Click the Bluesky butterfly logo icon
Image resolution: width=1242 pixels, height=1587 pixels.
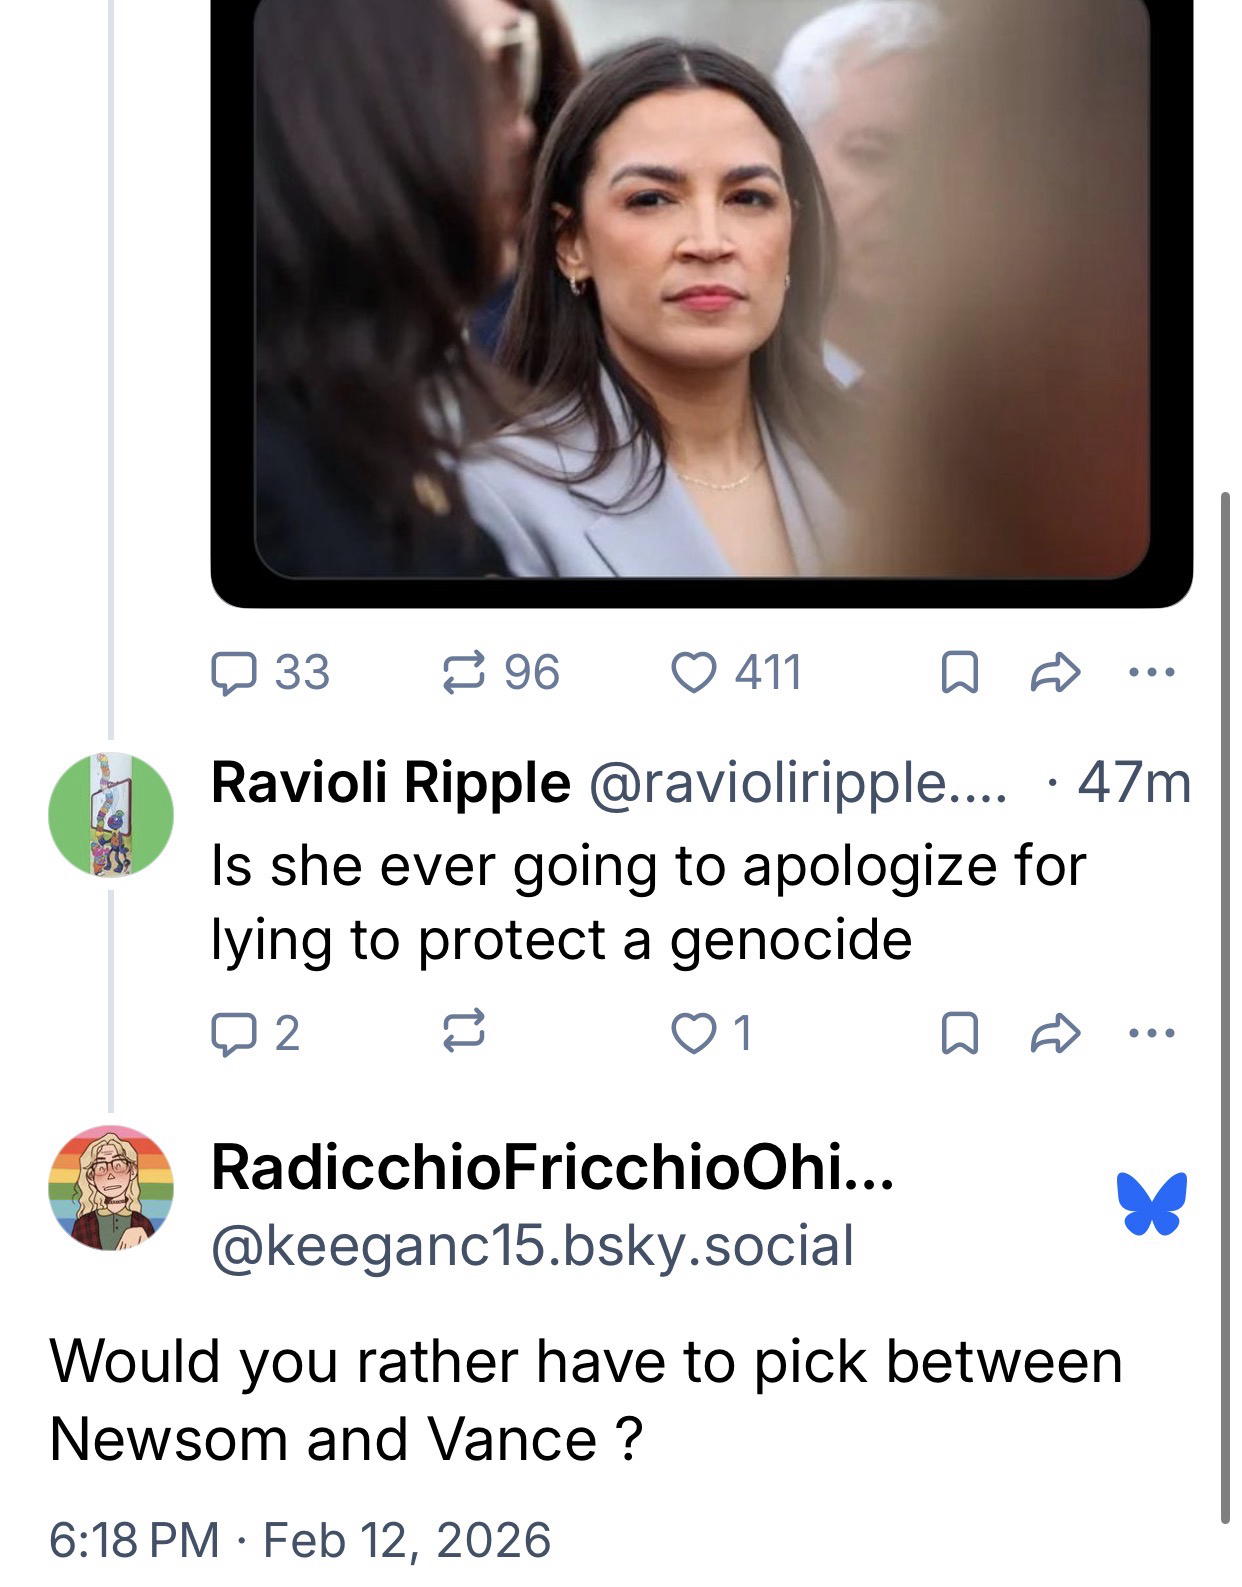pyautogui.click(x=1152, y=1203)
